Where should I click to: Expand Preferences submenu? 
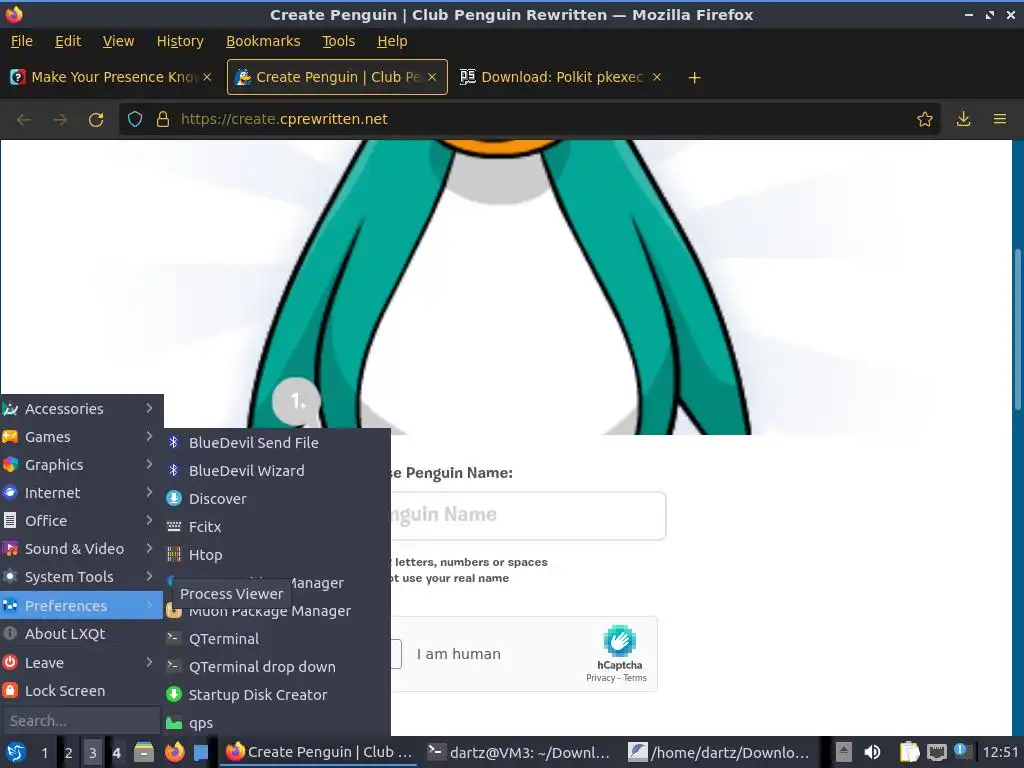[81, 606]
